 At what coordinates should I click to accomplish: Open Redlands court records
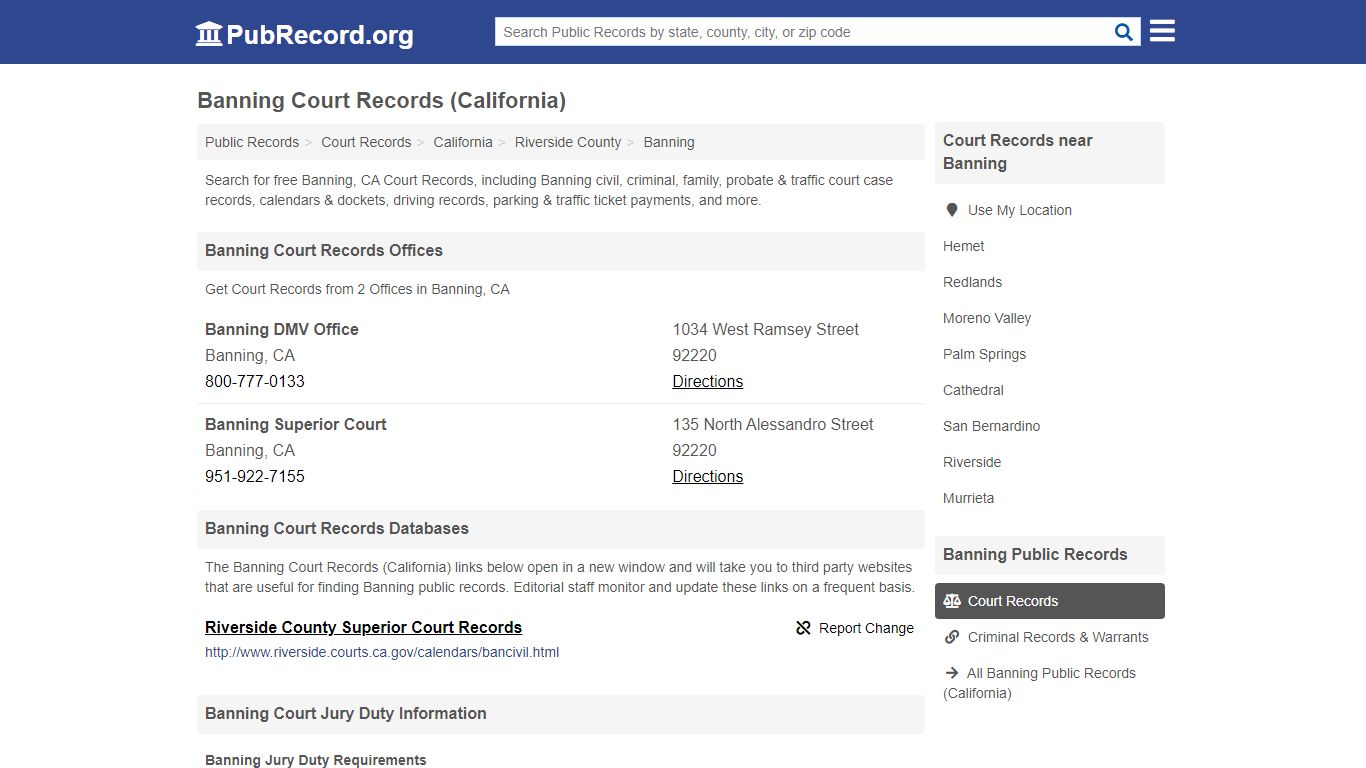(x=973, y=282)
